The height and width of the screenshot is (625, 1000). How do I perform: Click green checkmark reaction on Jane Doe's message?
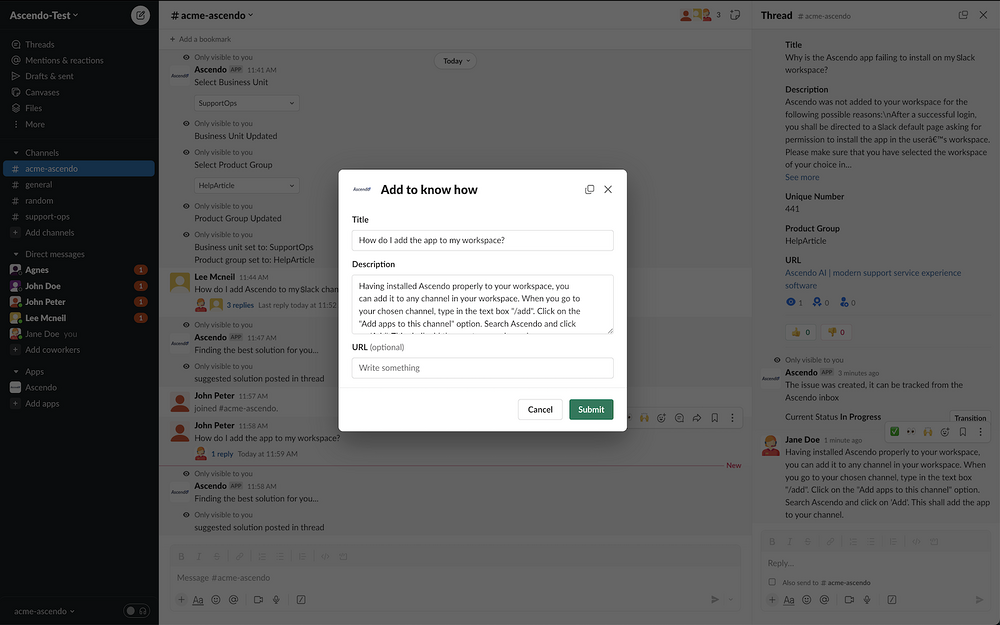tap(895, 432)
